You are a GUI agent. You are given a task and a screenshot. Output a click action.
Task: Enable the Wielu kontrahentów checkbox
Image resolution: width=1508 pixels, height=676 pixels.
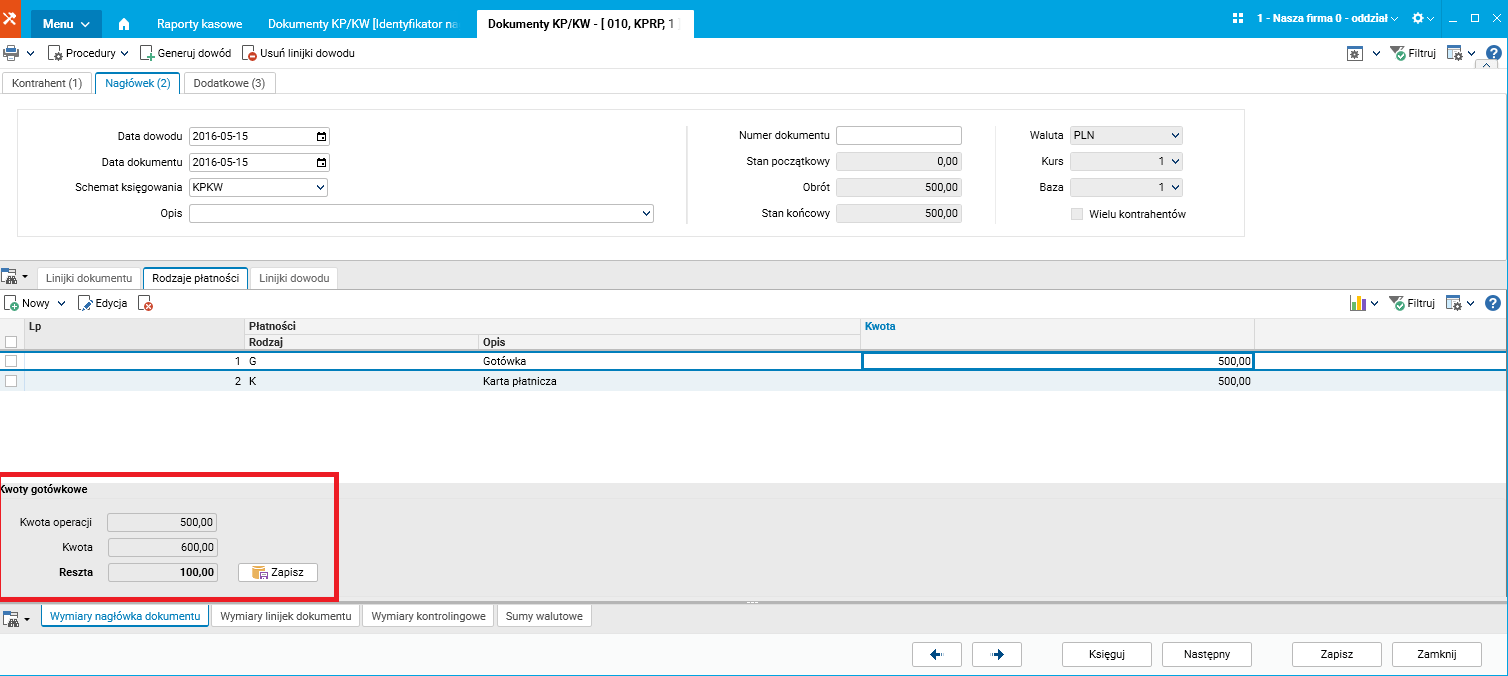pyautogui.click(x=1077, y=214)
